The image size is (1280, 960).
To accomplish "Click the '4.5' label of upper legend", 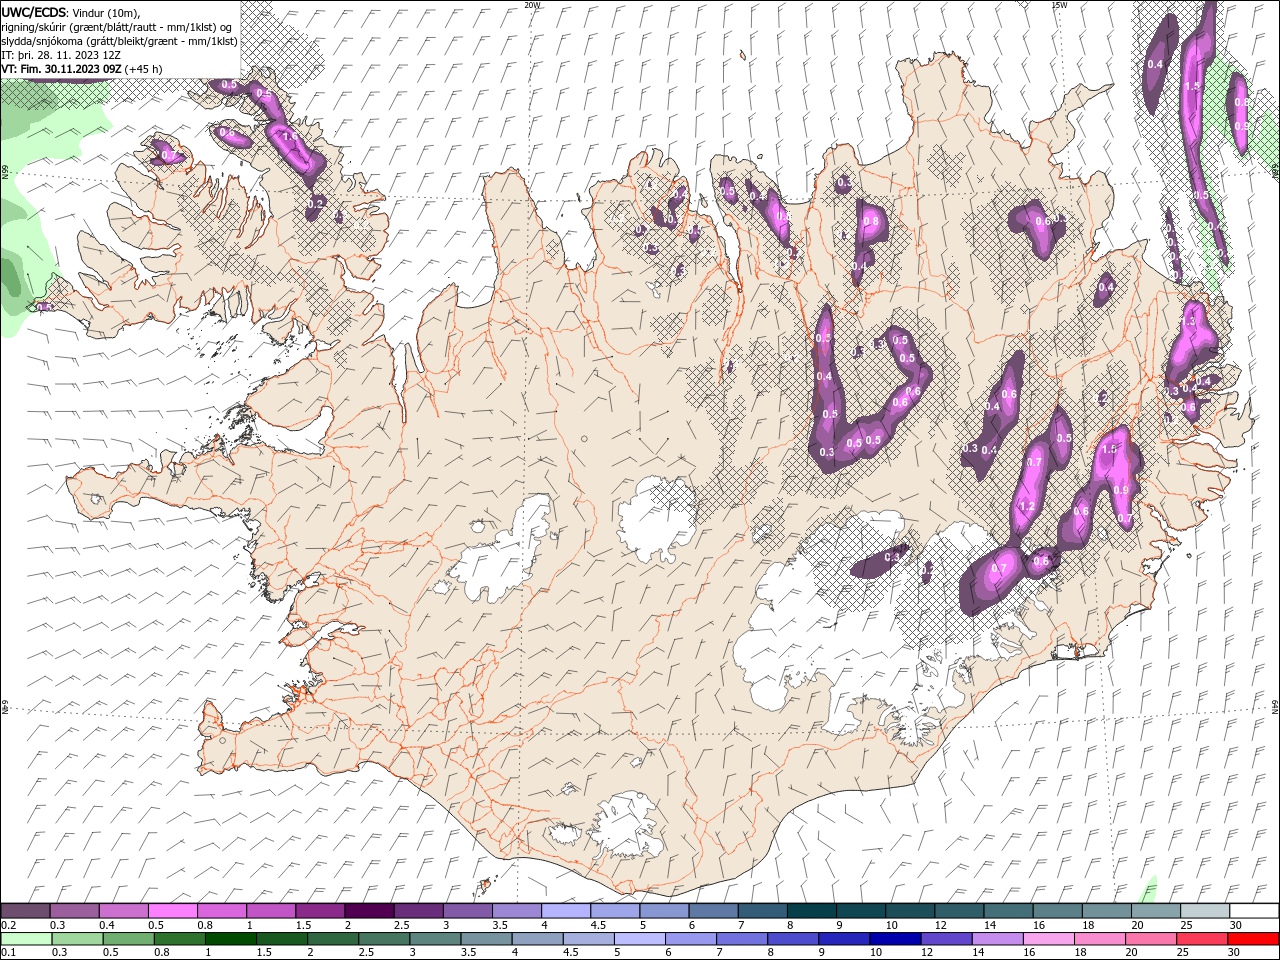I will pos(598,925).
